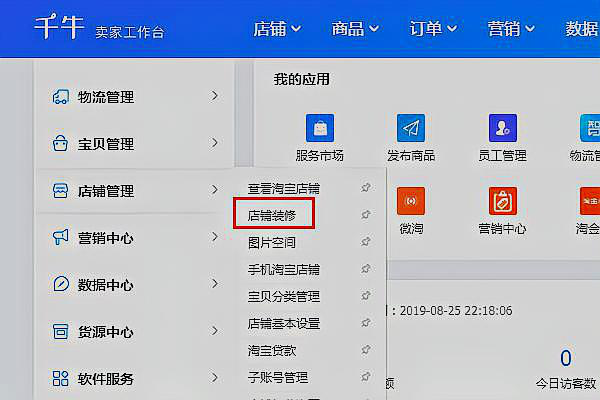Expand the 软件服务 chevron
The image size is (600, 400).
[215, 378]
